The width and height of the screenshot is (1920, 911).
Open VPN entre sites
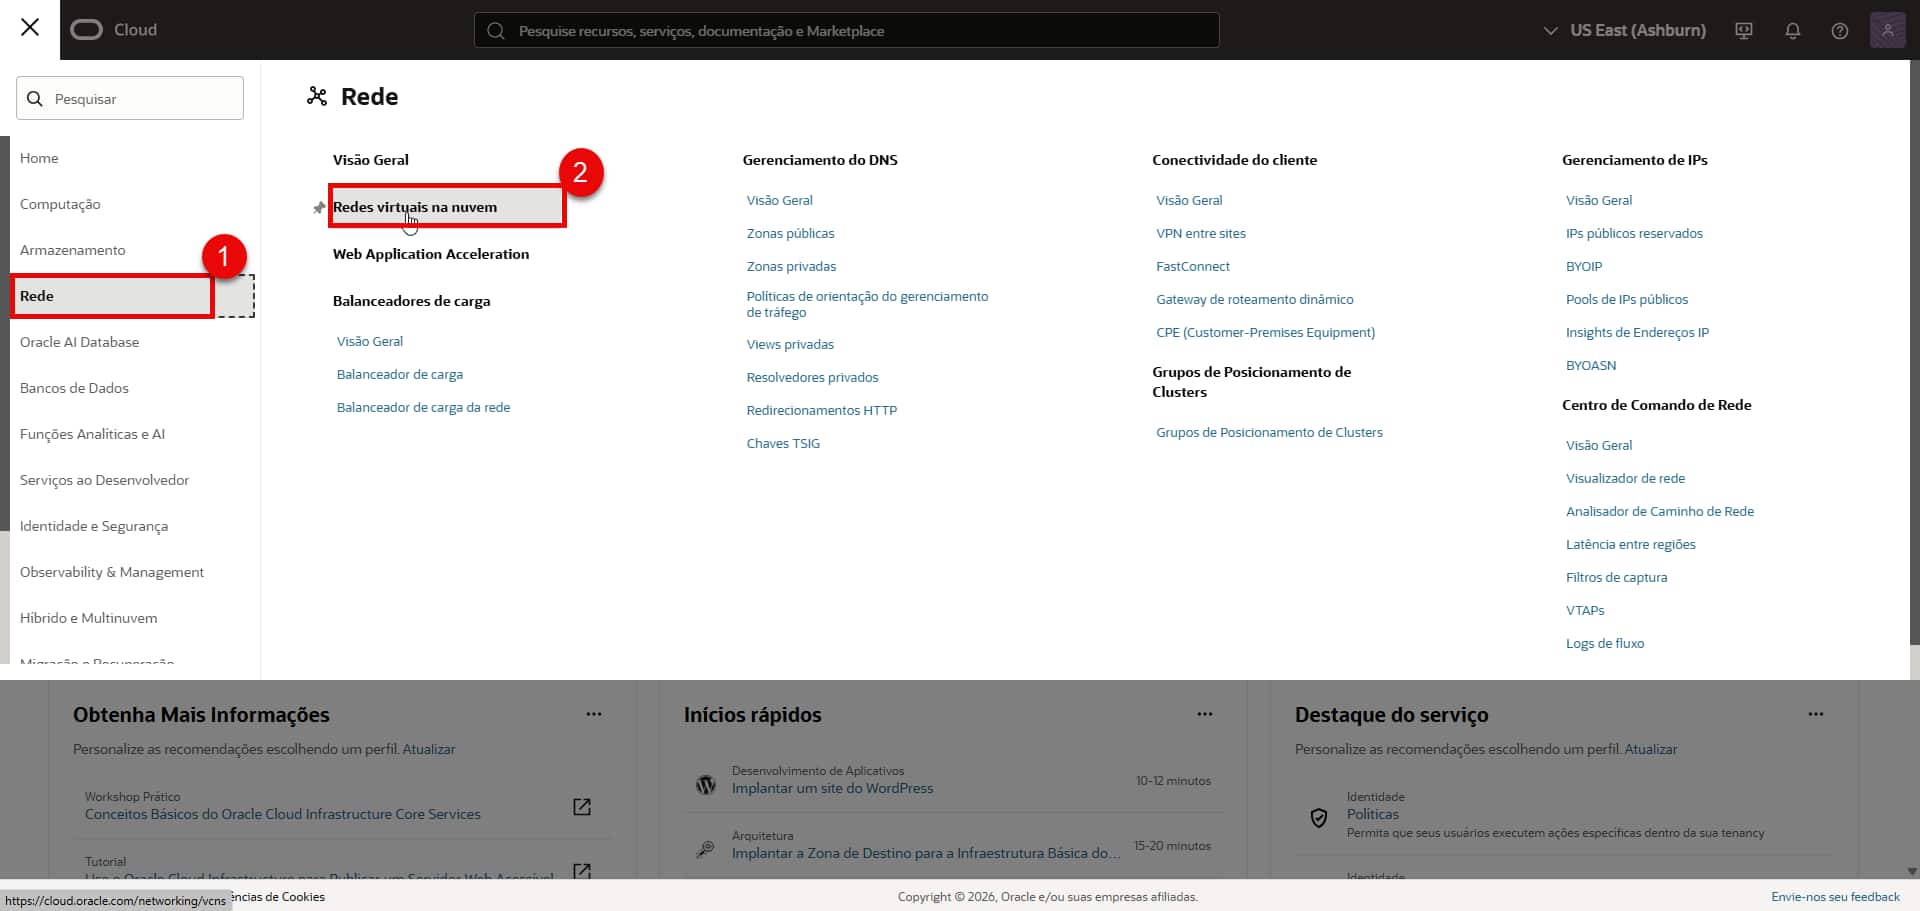click(x=1201, y=233)
